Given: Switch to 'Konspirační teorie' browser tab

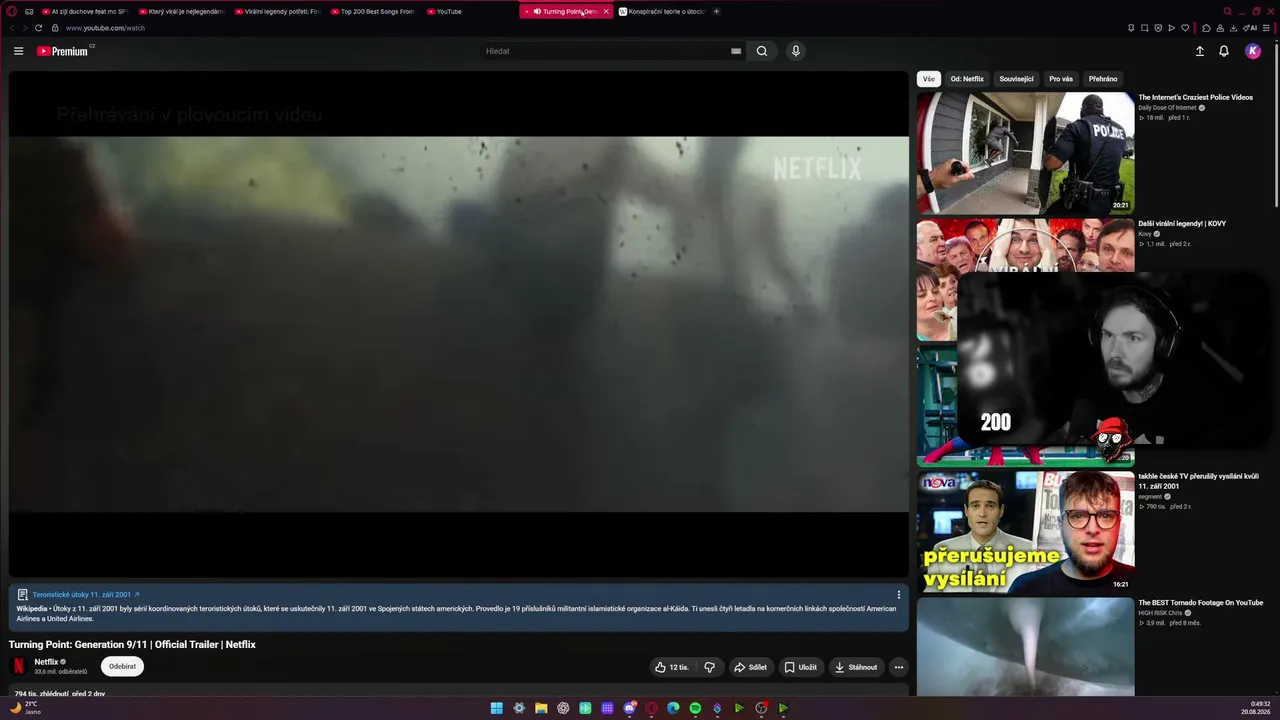Looking at the screenshot, I should (662, 11).
